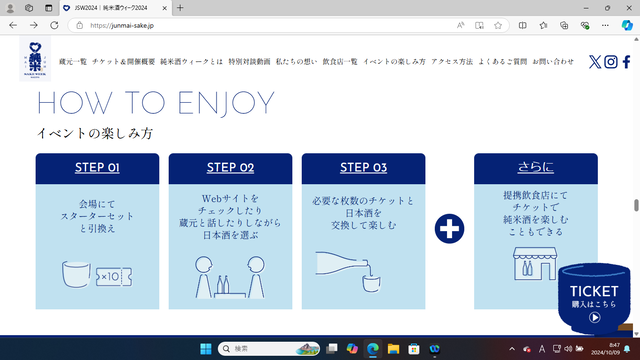Open Copilot app on the taskbar
Image resolution: width=640 pixels, height=360 pixels.
352,349
